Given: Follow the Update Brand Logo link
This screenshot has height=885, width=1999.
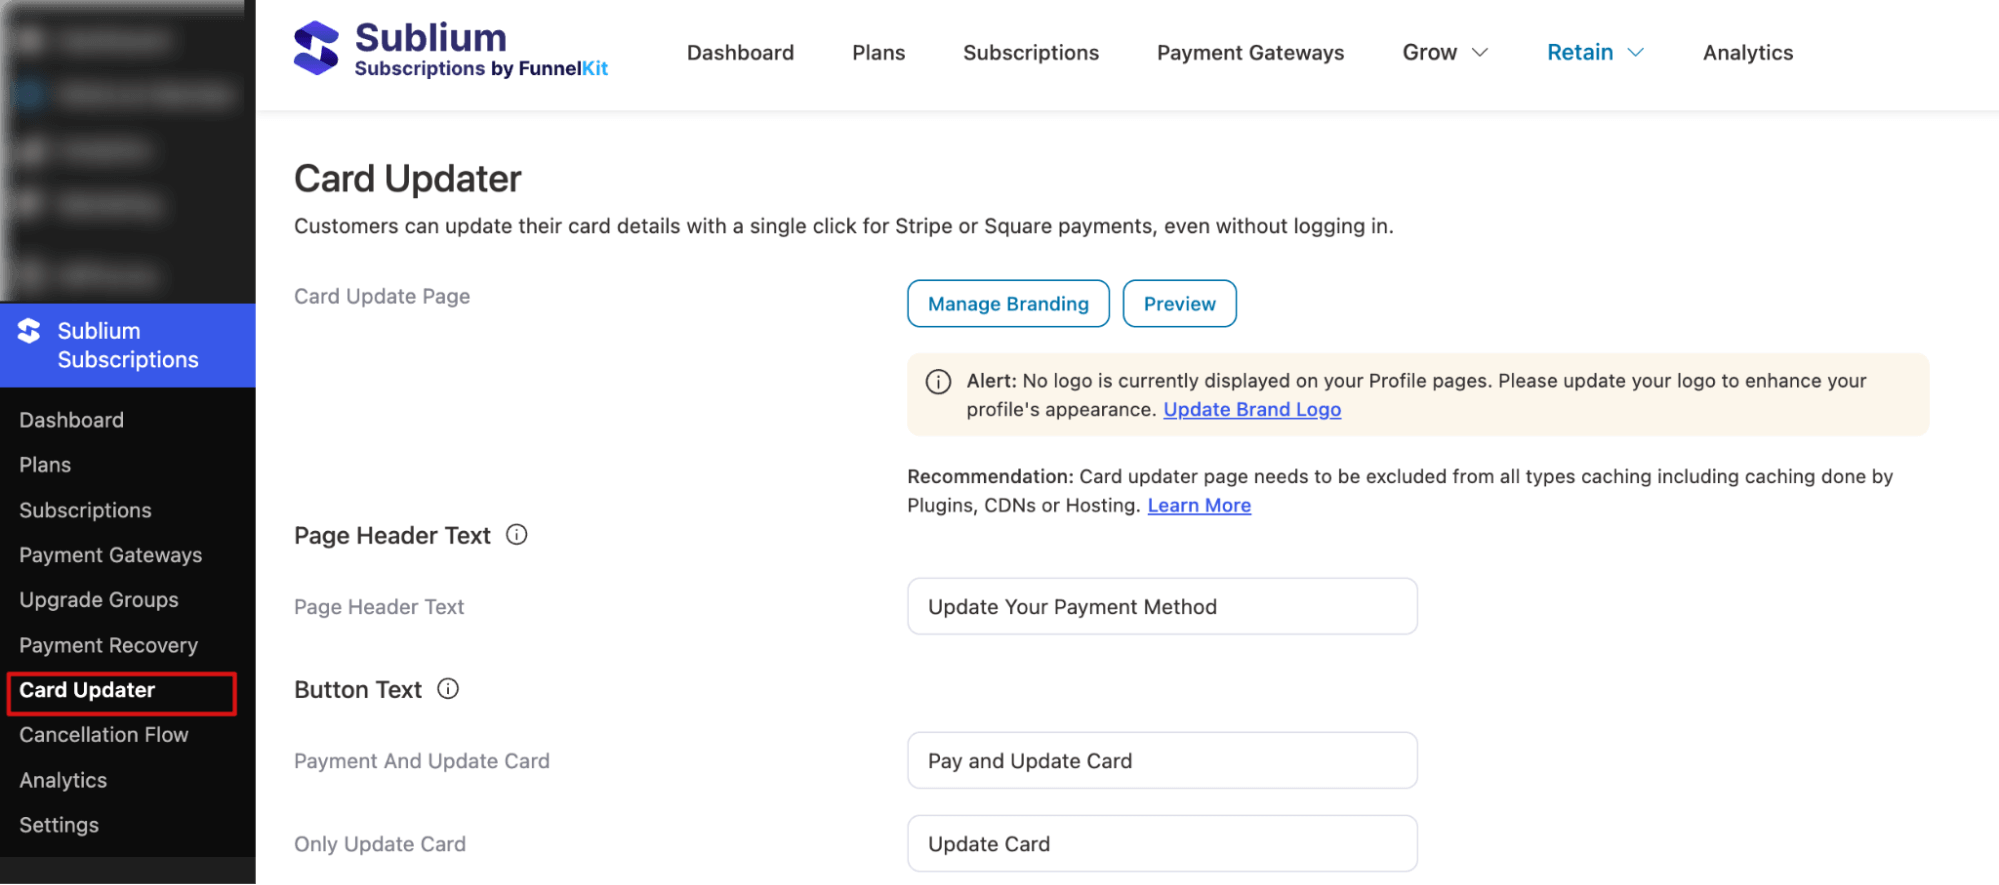Looking at the screenshot, I should point(1251,409).
